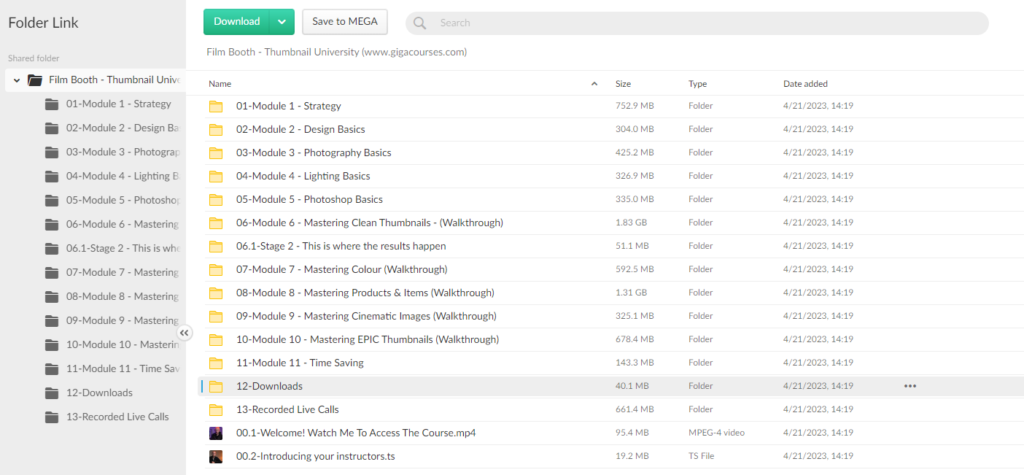The width and height of the screenshot is (1024, 475).
Task: Click Save to MEGA button
Action: pyautogui.click(x=344, y=22)
